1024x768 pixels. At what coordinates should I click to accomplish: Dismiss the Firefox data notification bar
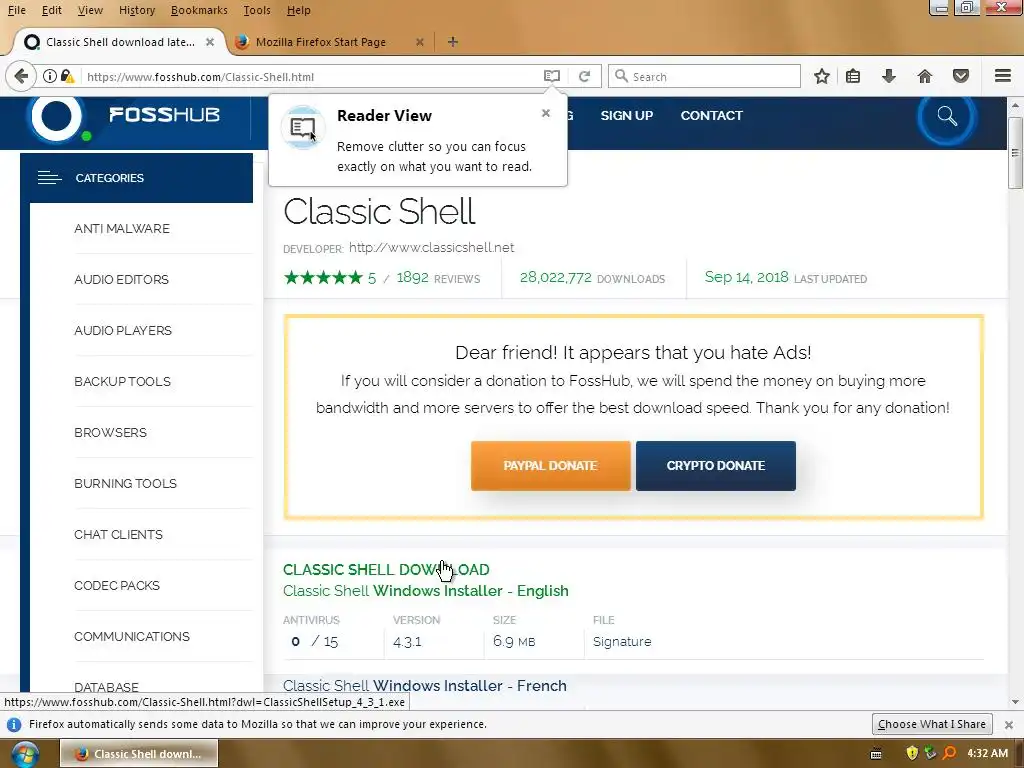point(1009,724)
